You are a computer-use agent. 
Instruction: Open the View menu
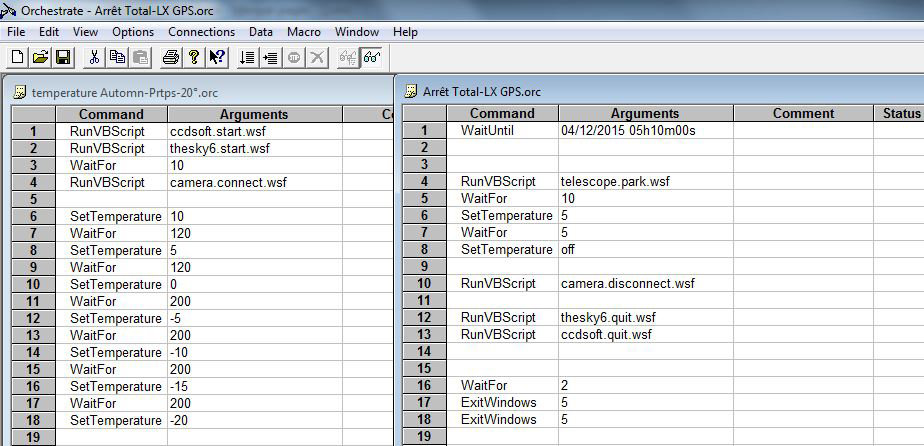85,32
